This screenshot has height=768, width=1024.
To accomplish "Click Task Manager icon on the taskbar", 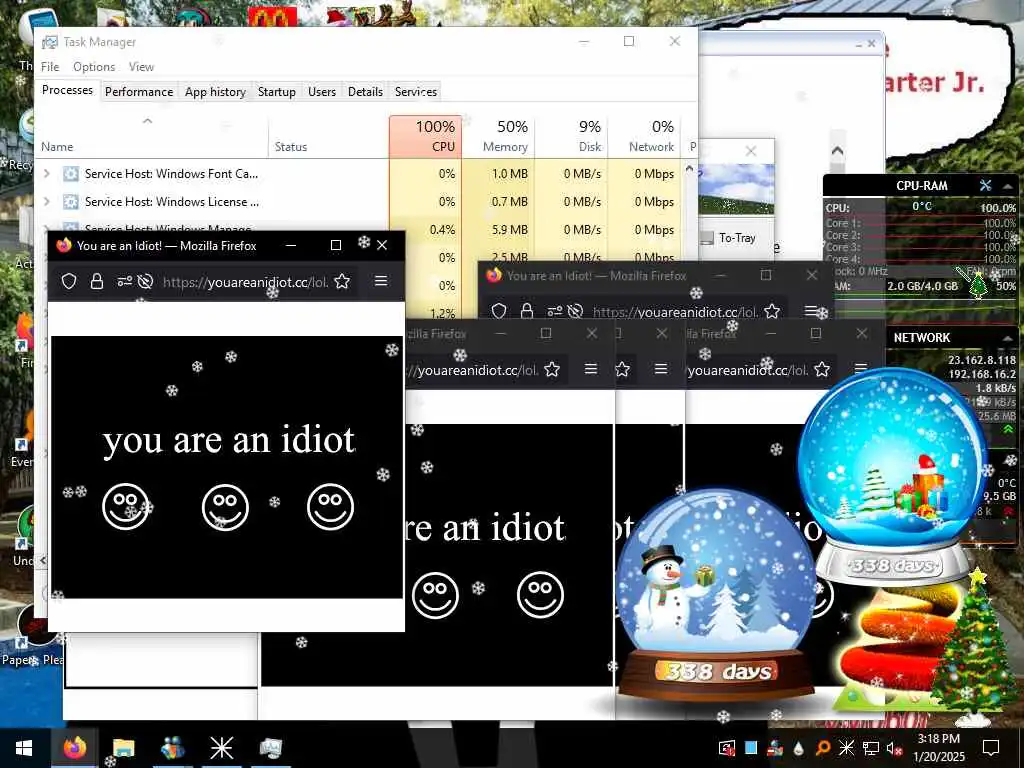I will (x=270, y=748).
